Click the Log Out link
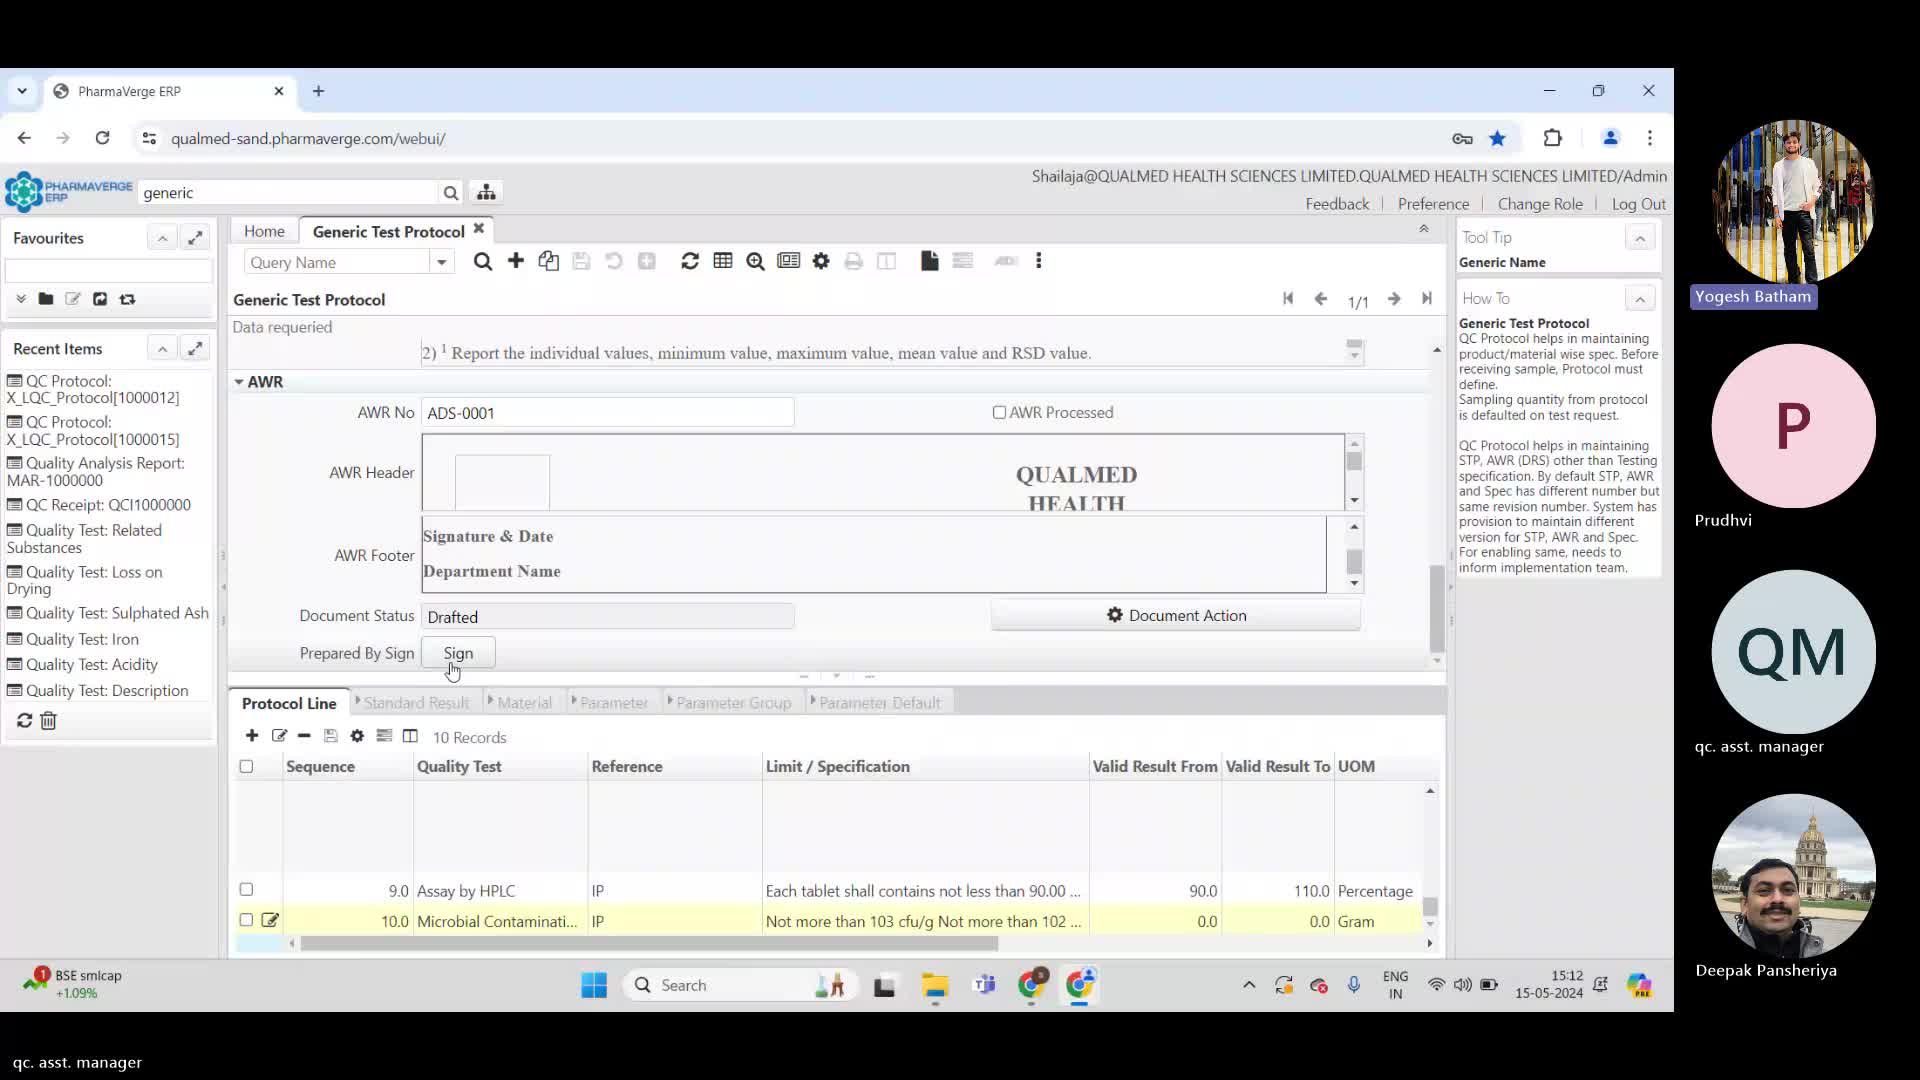The image size is (1920, 1080). coord(1639,204)
